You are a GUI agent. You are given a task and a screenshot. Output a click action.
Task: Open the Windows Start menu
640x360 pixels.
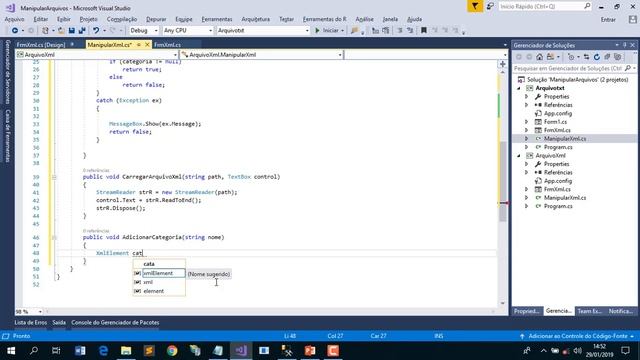point(11,351)
